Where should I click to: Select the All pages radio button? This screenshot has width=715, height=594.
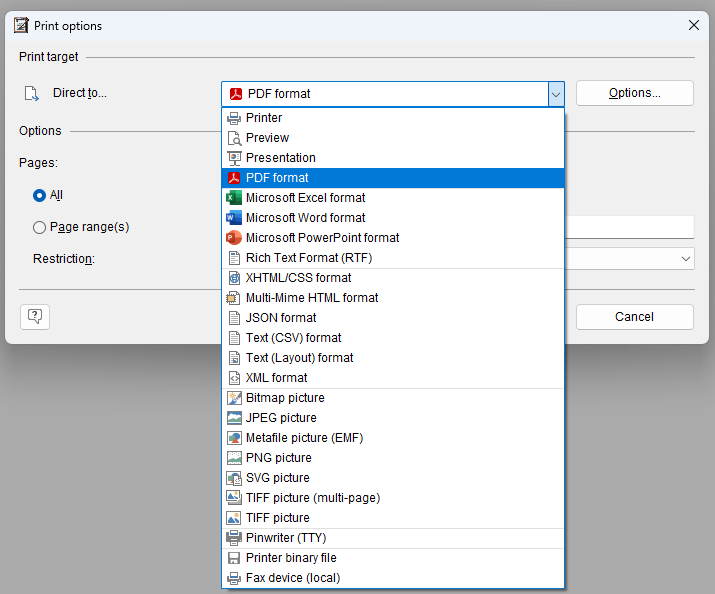click(40, 196)
